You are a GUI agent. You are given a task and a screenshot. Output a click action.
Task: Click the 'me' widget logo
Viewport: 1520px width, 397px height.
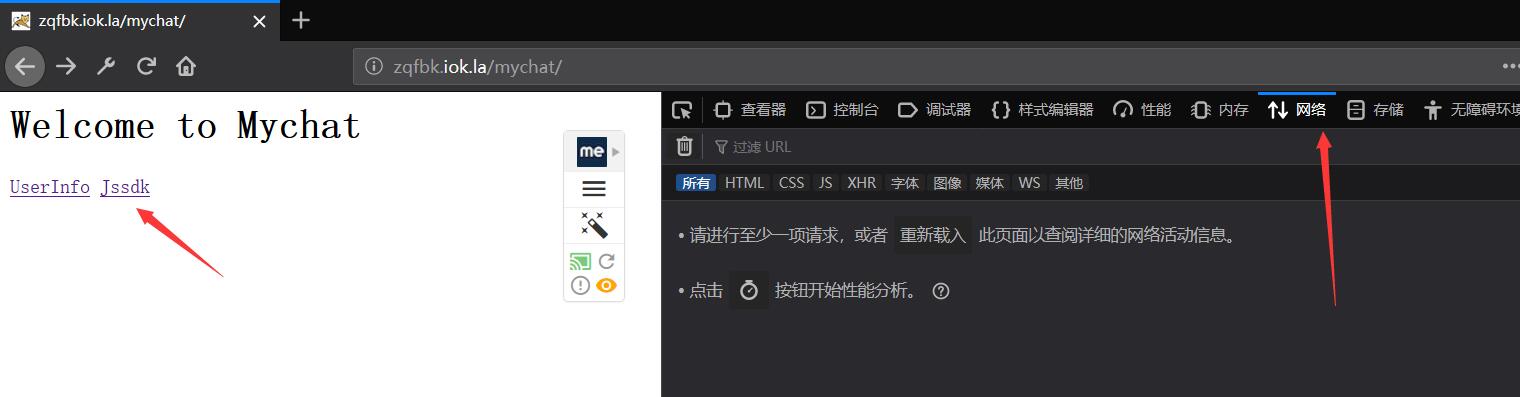592,152
